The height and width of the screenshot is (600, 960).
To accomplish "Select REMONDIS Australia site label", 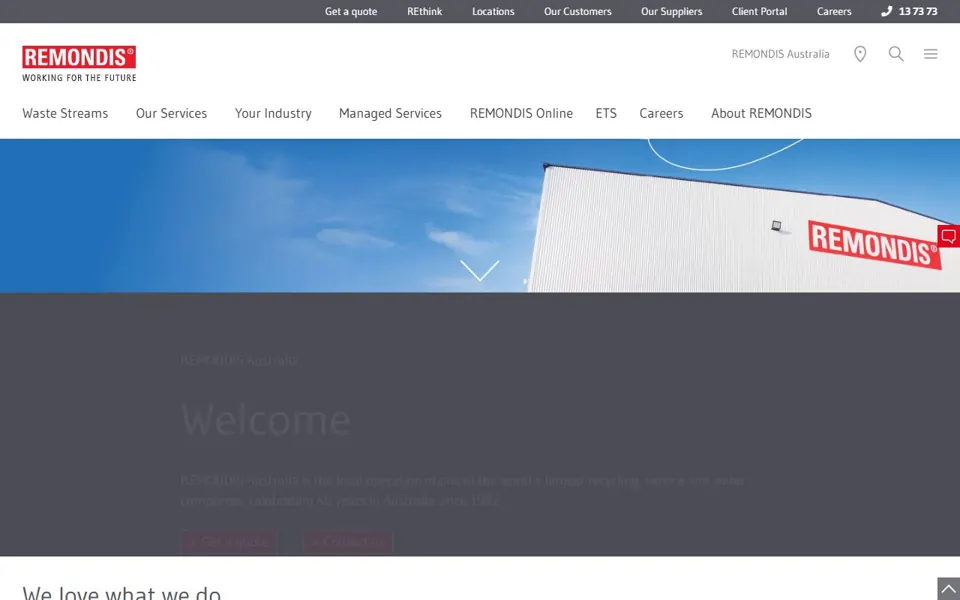I will pos(780,54).
